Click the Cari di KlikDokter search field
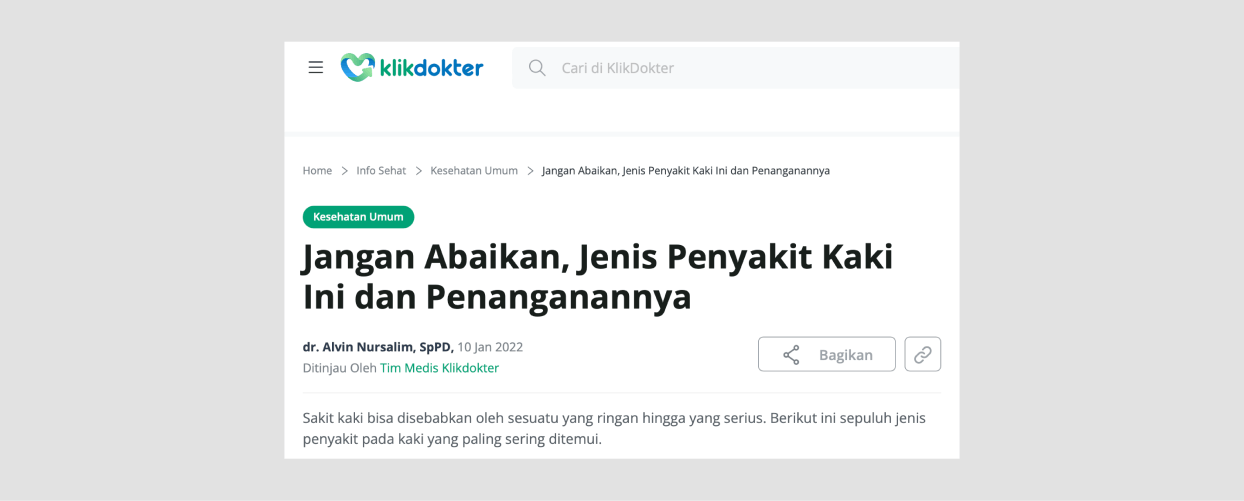Viewport: 1244px width, 501px height. [736, 68]
